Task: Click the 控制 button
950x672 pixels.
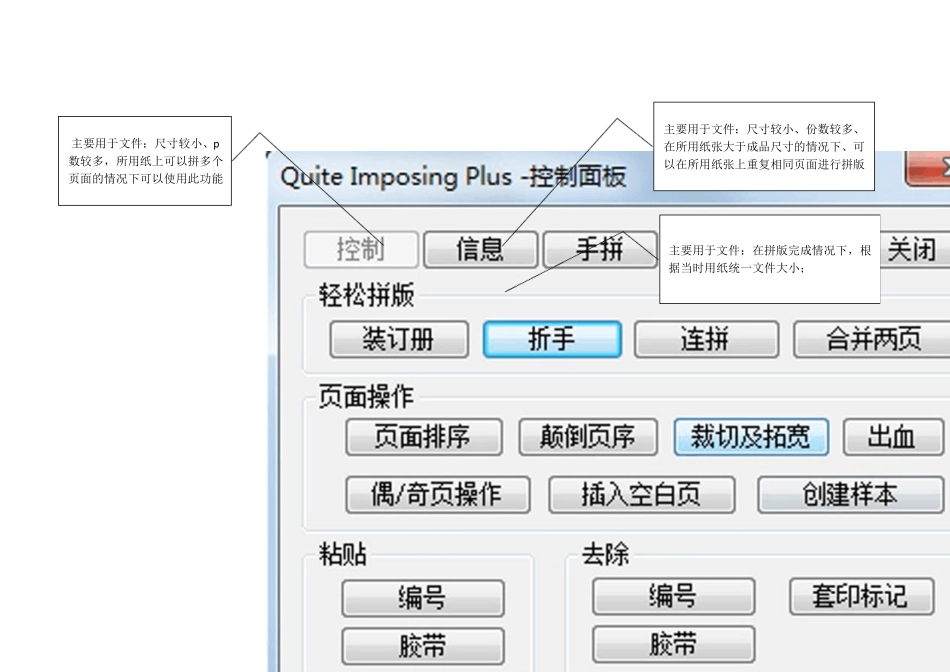Action: tap(361, 249)
